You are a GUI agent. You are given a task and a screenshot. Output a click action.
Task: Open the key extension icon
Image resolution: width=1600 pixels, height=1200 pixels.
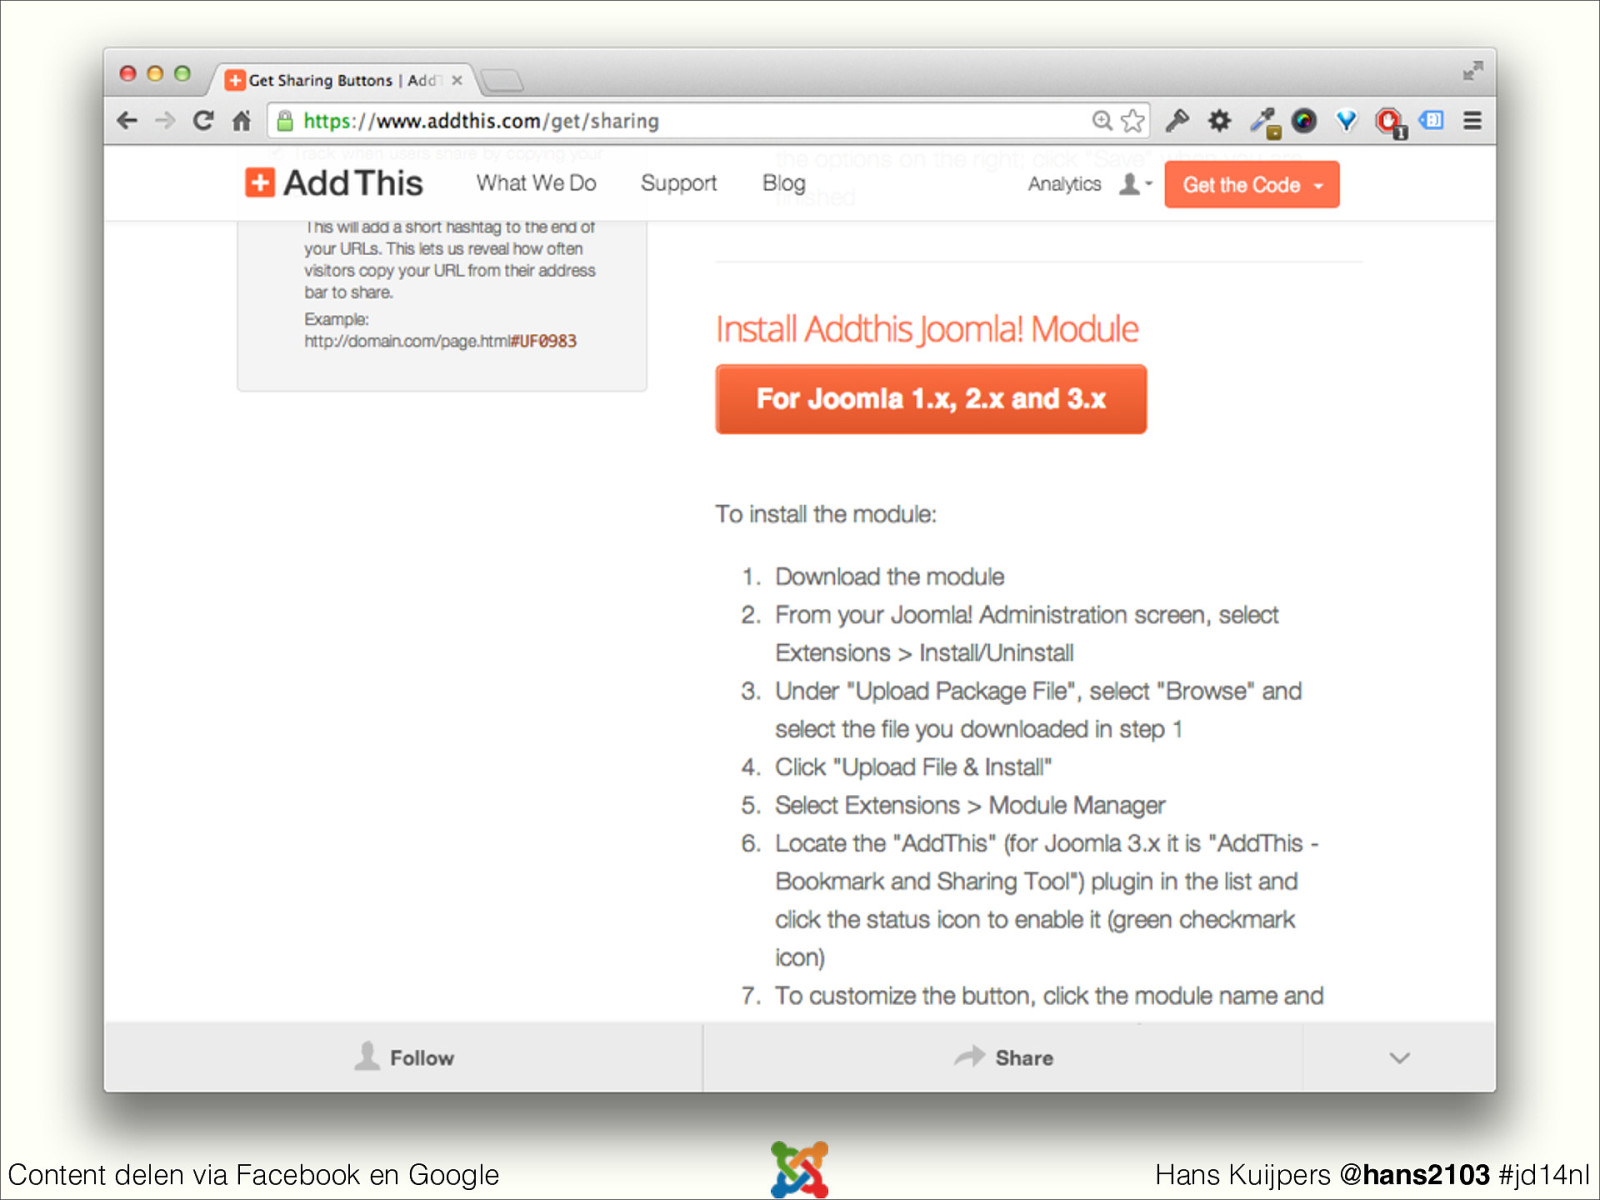tap(1177, 121)
